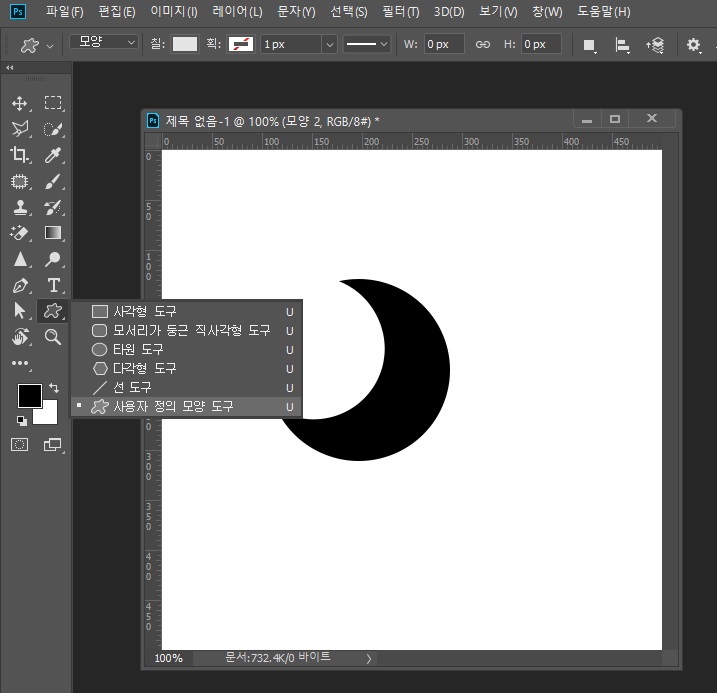Open path arrangement options
717x693 pixels.
click(x=655, y=45)
